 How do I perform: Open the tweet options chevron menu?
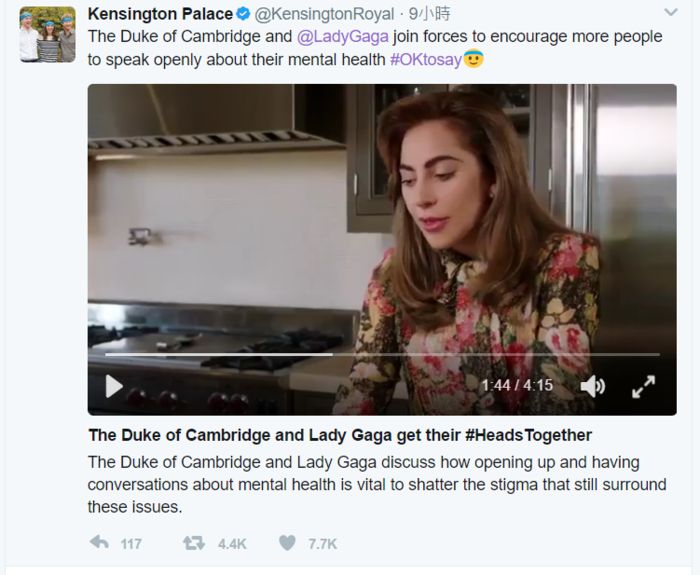point(670,13)
